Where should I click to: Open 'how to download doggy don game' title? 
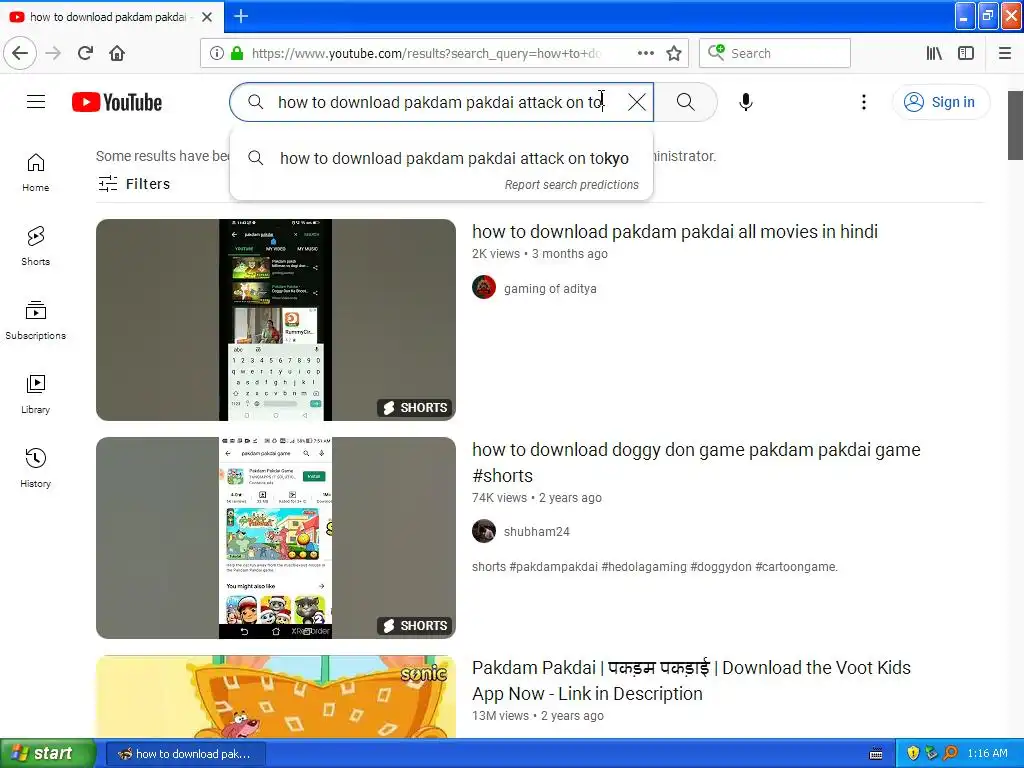(x=696, y=462)
